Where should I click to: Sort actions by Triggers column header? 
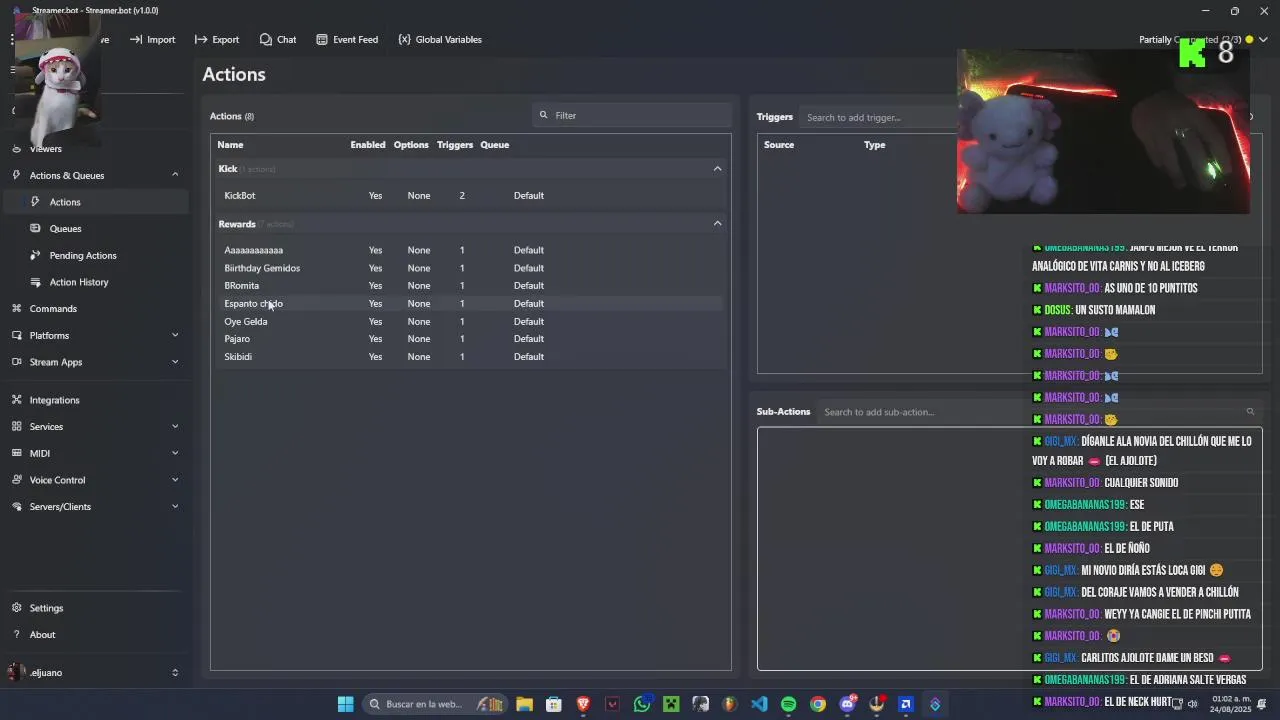pos(455,145)
